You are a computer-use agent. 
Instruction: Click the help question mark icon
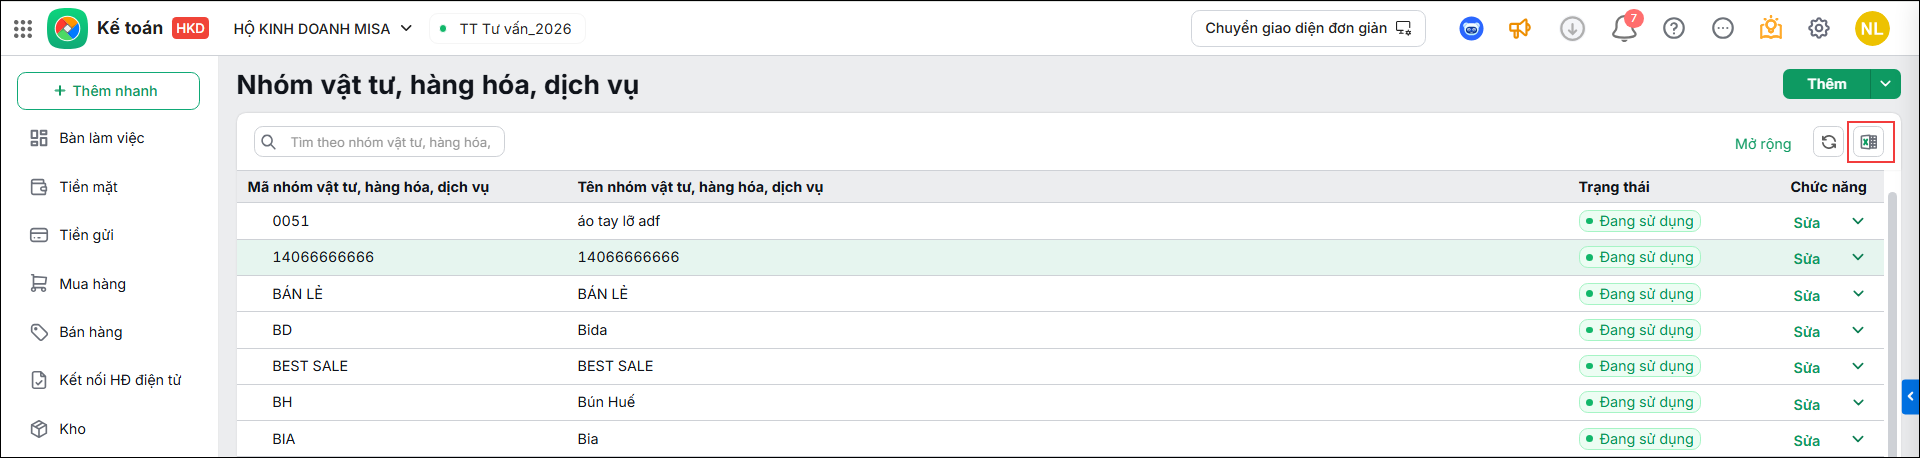tap(1674, 28)
